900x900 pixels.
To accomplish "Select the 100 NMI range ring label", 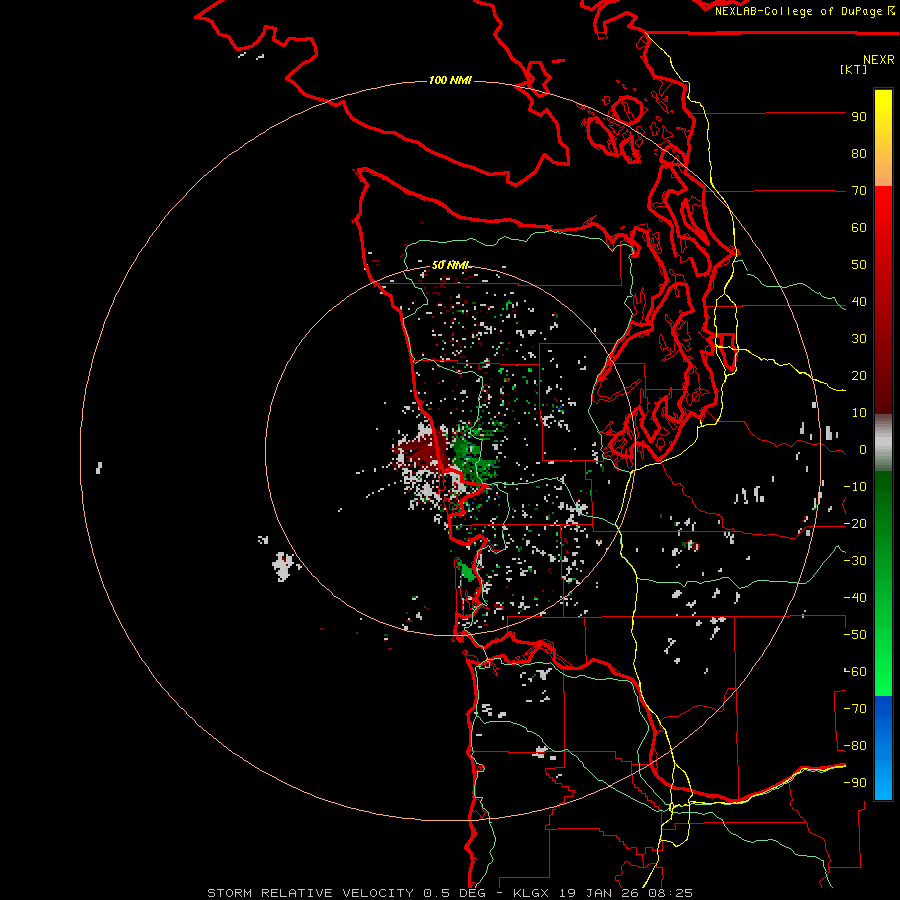I will point(450,80).
